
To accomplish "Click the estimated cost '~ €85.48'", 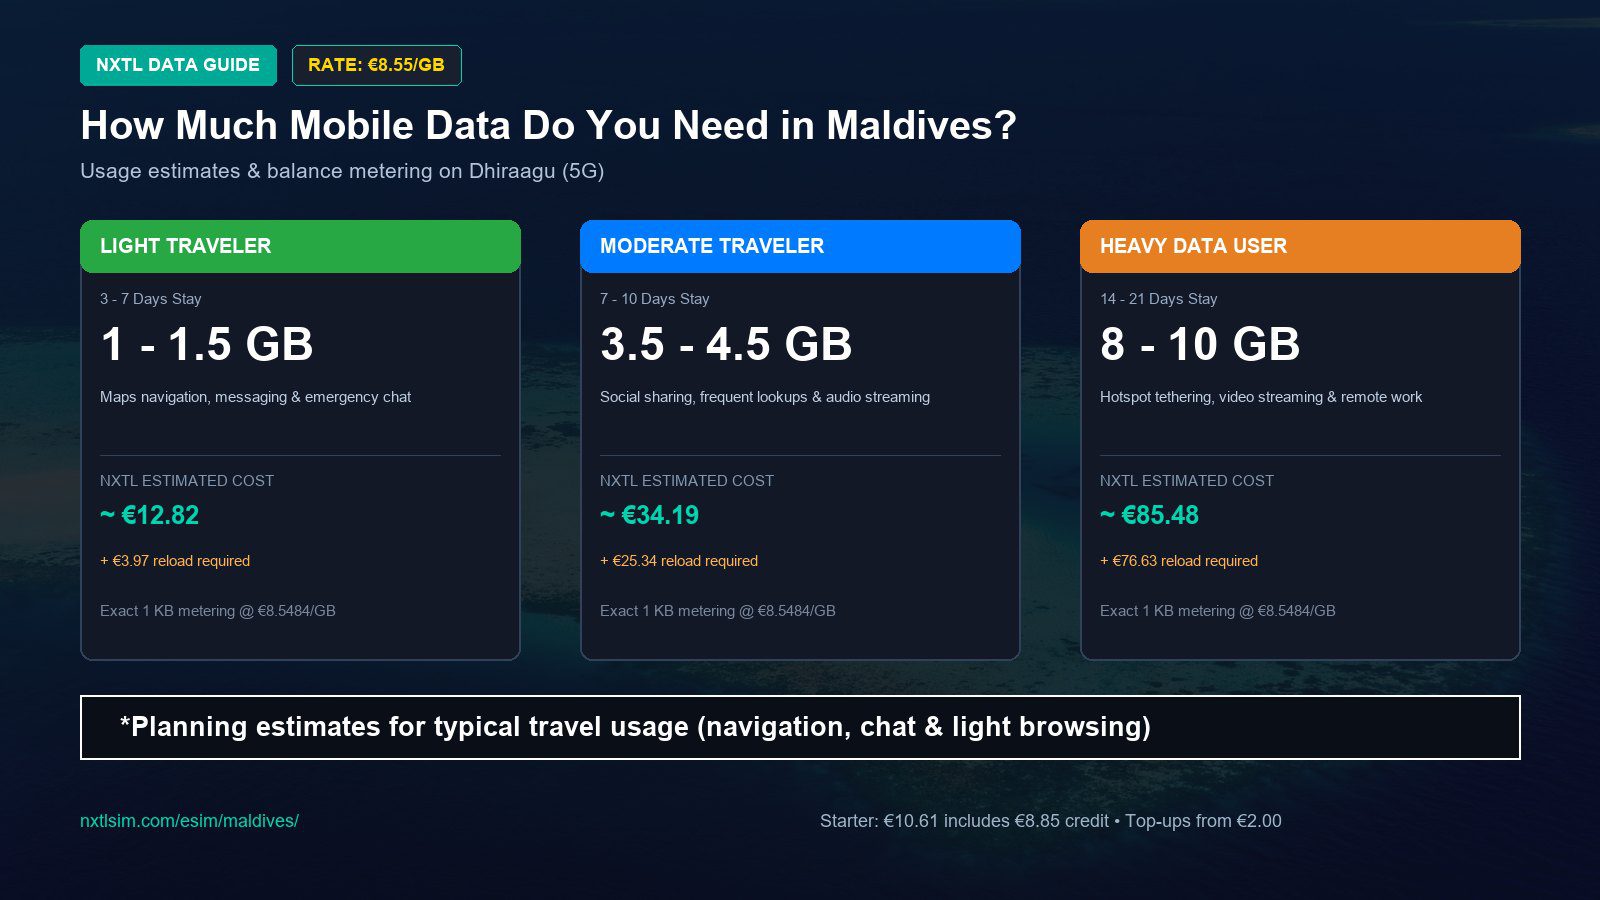I will [x=1149, y=515].
